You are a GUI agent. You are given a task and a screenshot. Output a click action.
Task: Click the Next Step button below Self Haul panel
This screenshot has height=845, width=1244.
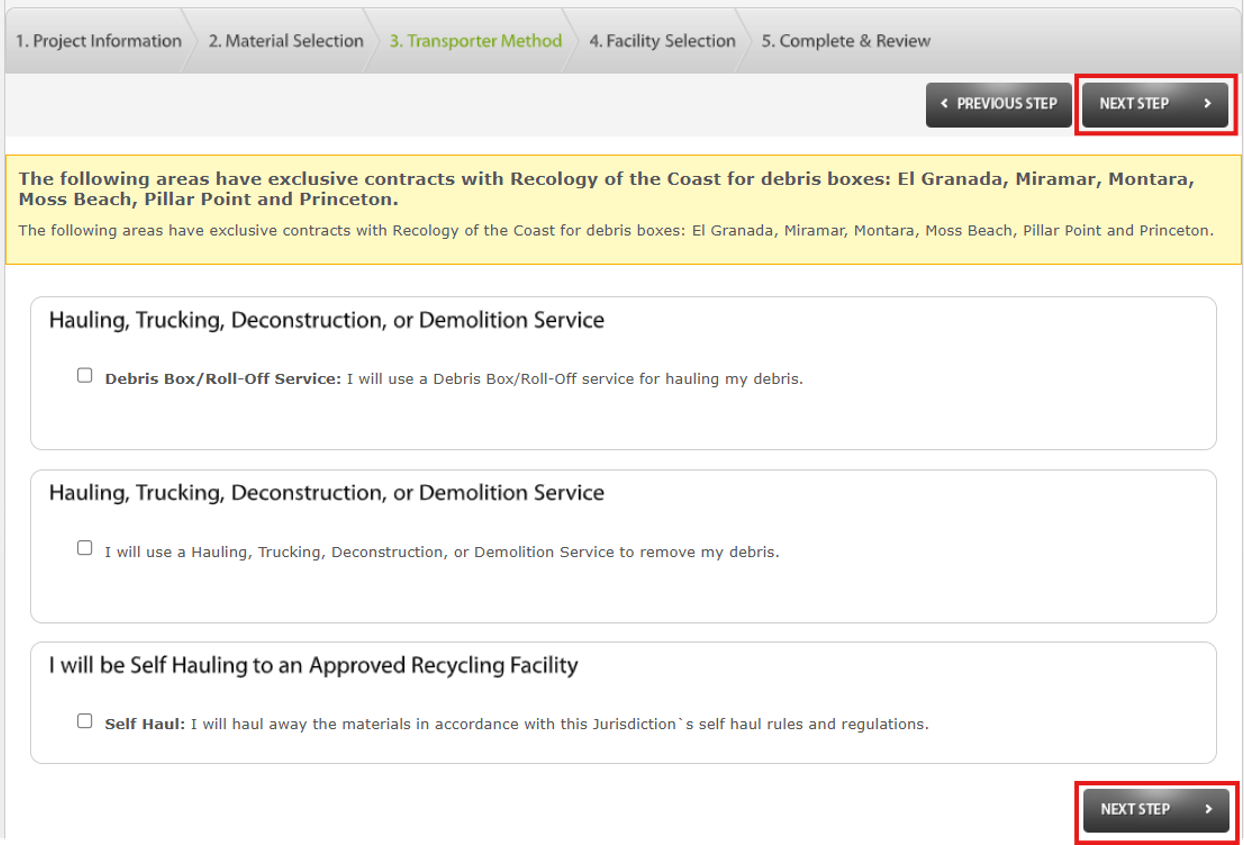click(1156, 809)
